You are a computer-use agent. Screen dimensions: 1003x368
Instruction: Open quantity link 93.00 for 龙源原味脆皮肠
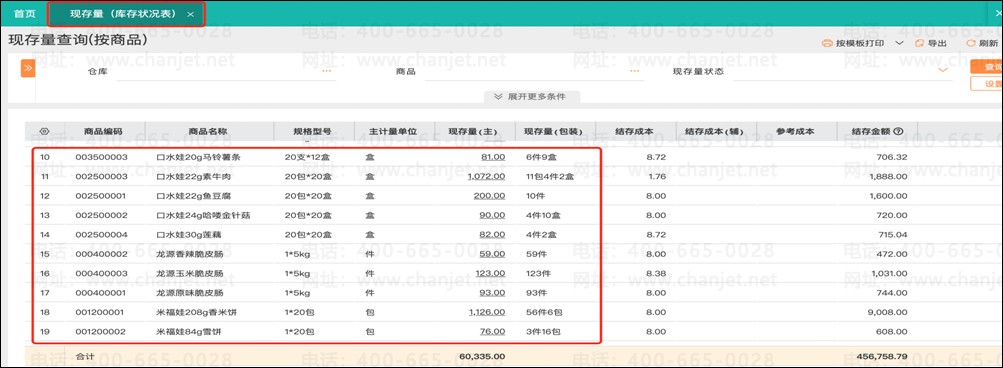(x=493, y=293)
